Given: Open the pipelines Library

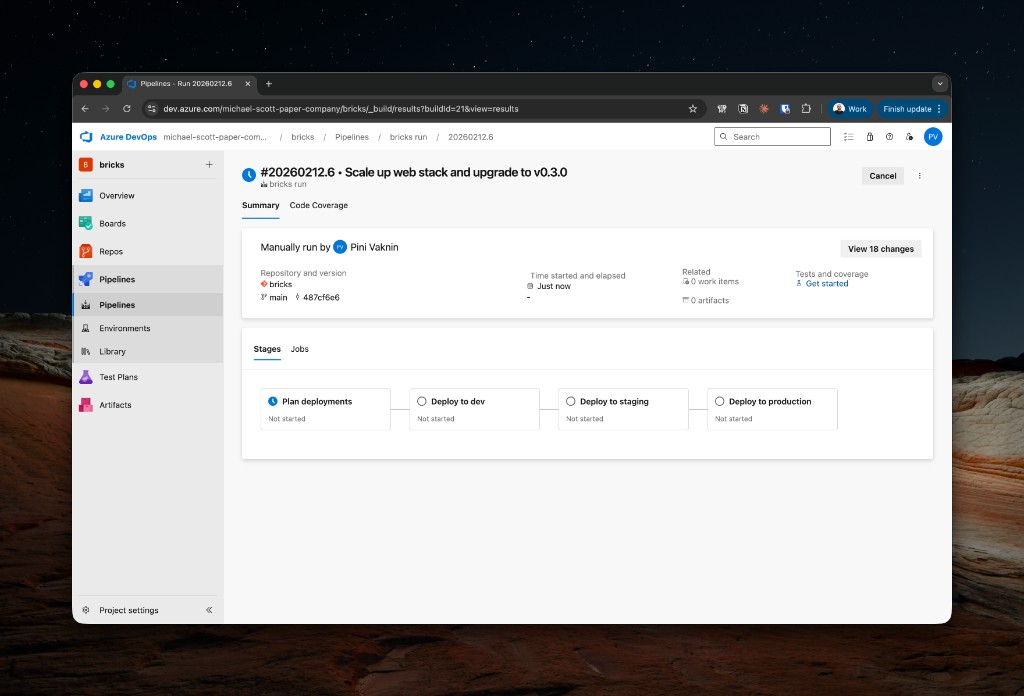Looking at the screenshot, I should click(x=112, y=352).
